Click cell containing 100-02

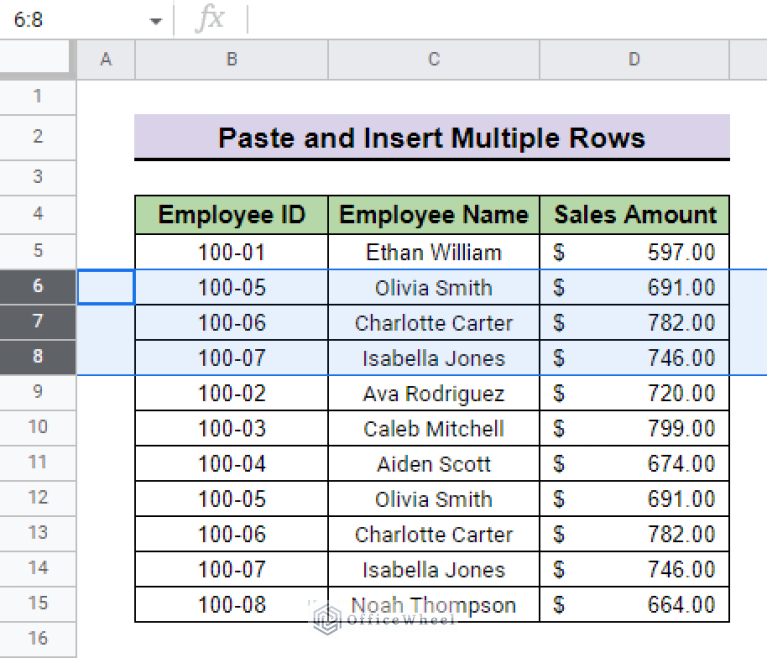click(x=231, y=393)
